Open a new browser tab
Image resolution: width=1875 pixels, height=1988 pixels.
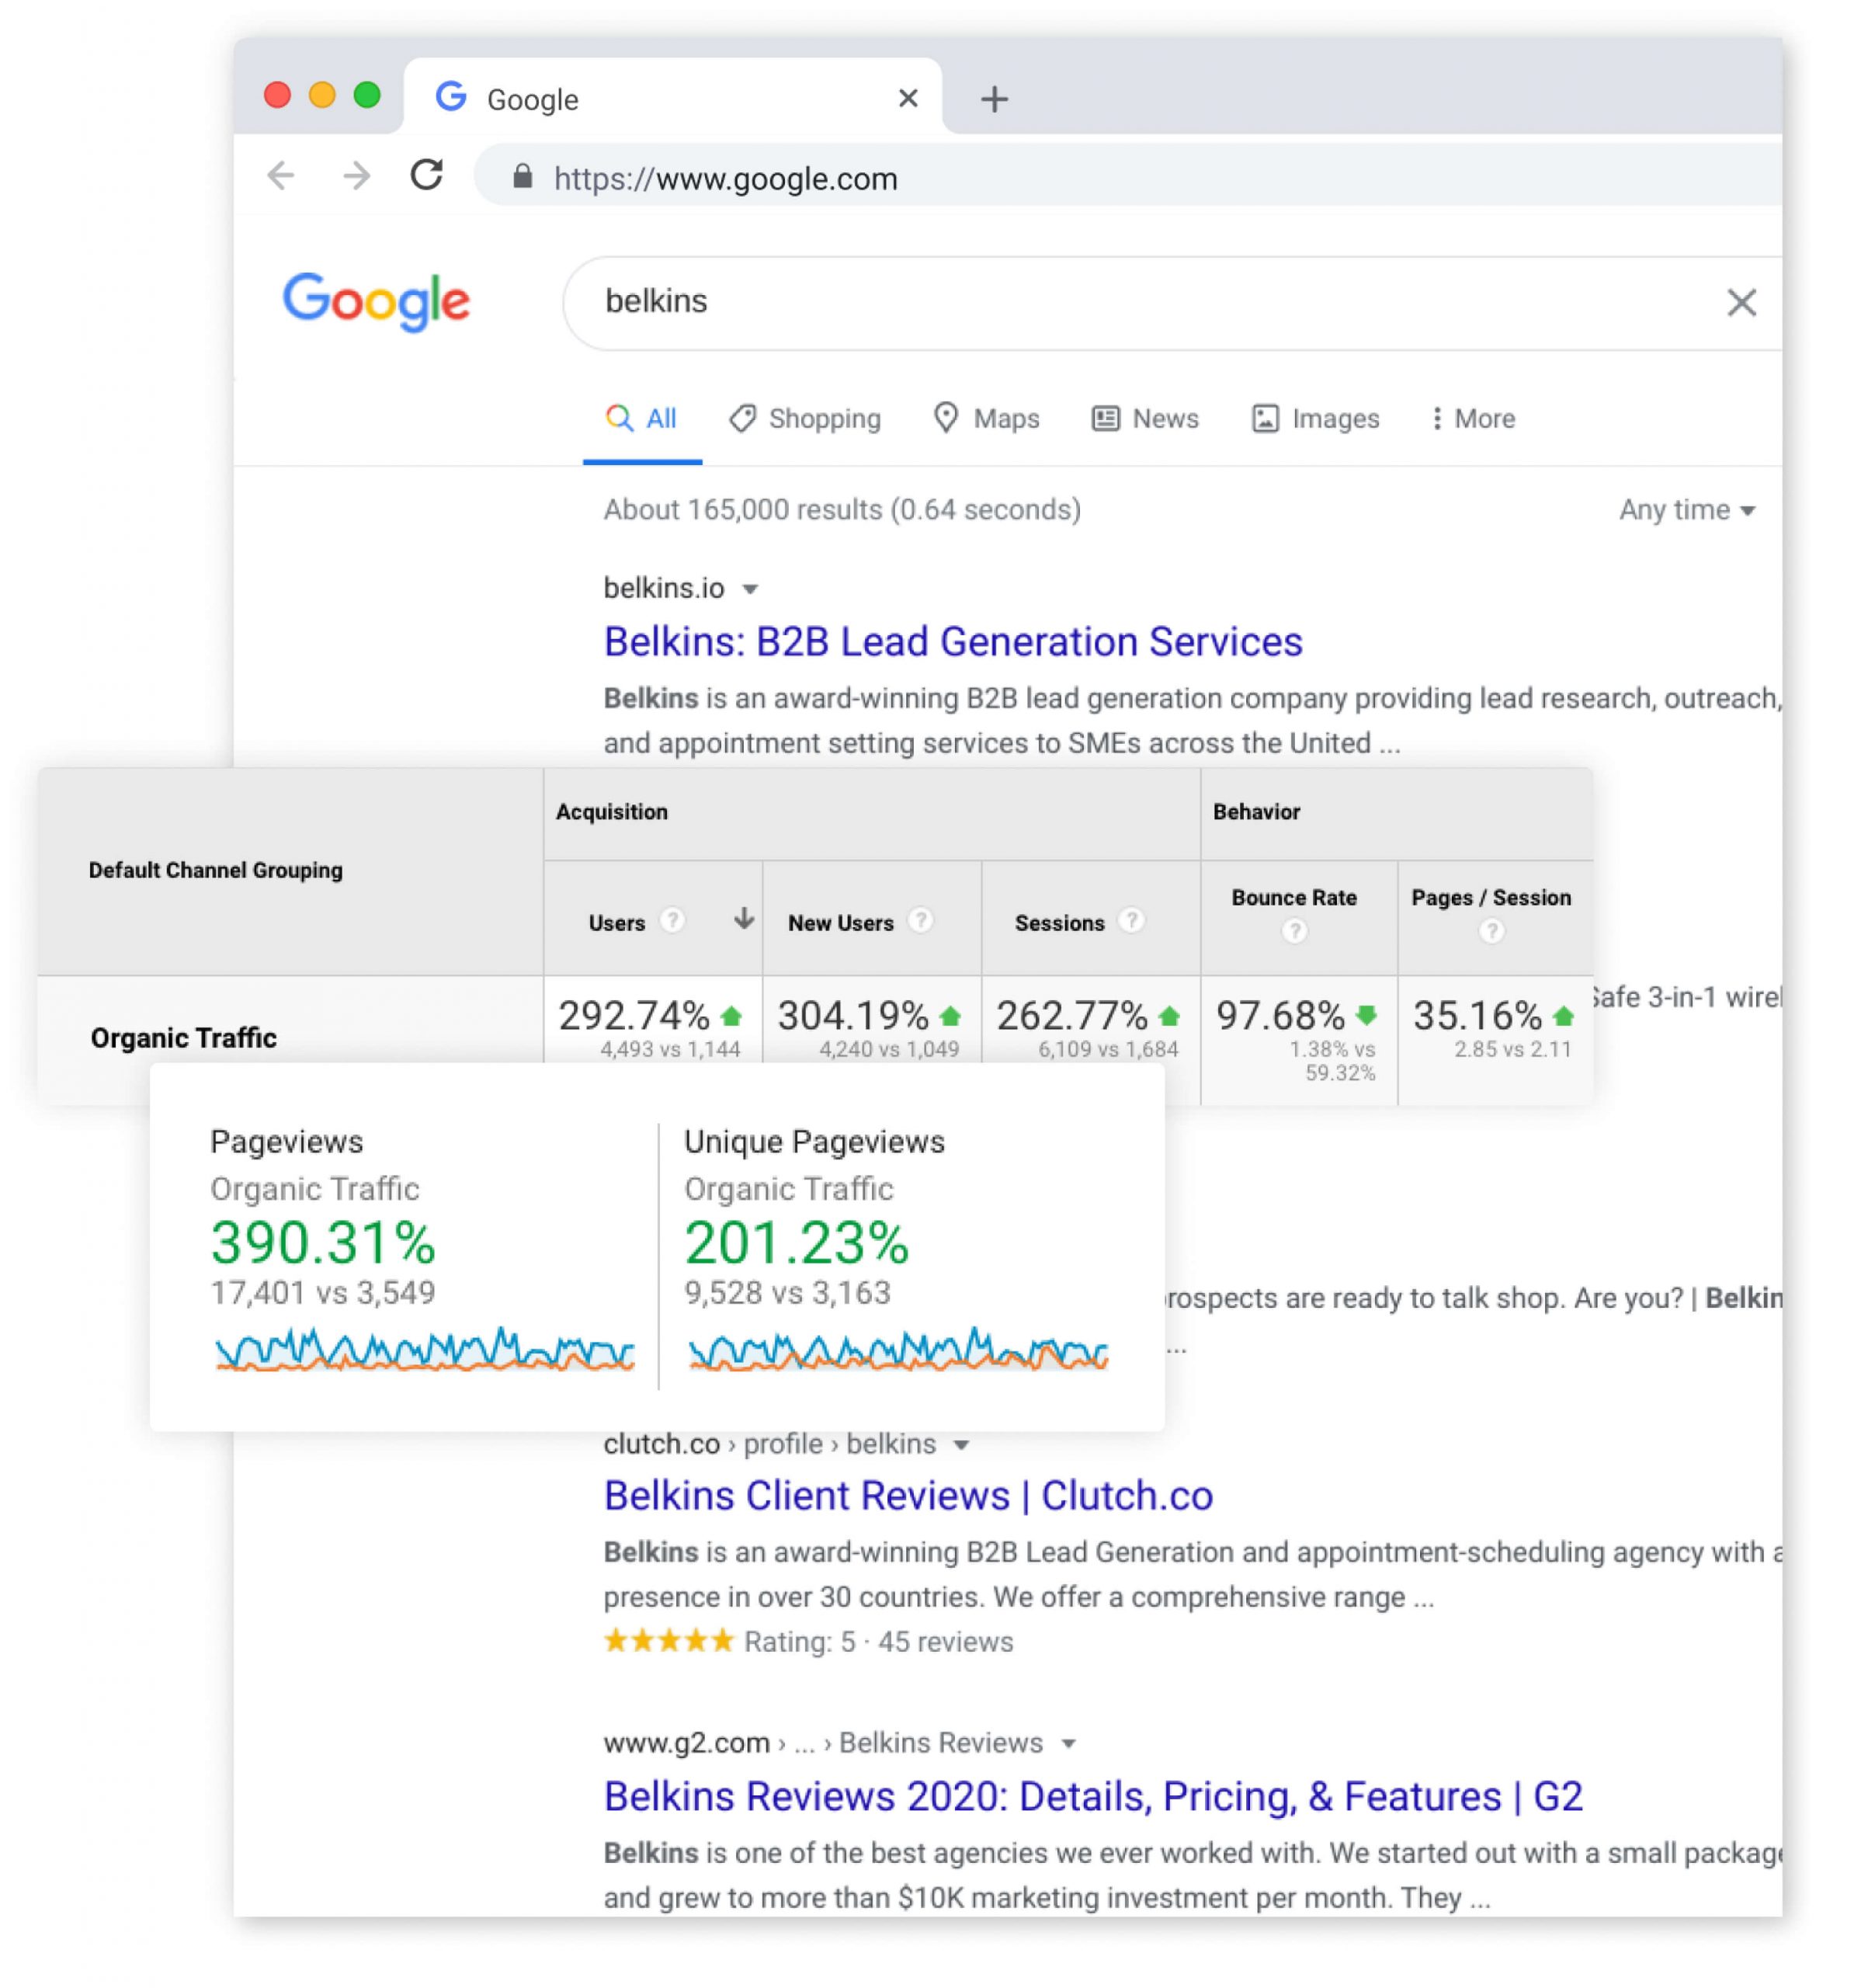(994, 98)
